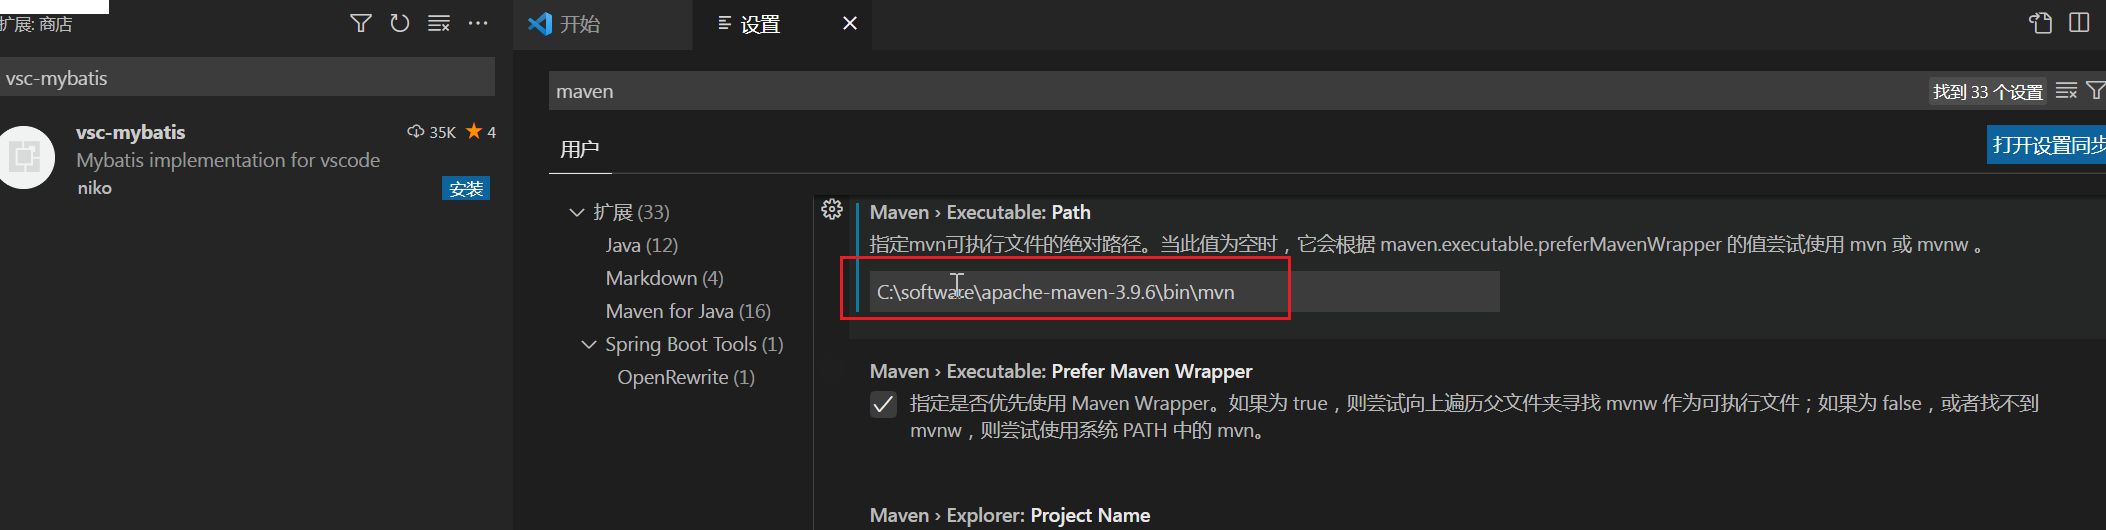
Task: Select Markdown (4) in settings tree
Action: 664,278
